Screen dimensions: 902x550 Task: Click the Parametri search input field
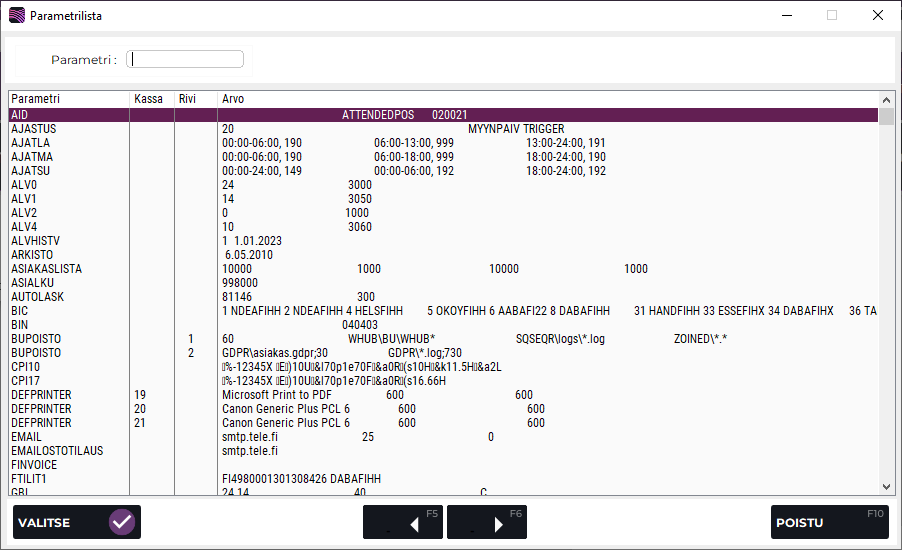[186, 59]
